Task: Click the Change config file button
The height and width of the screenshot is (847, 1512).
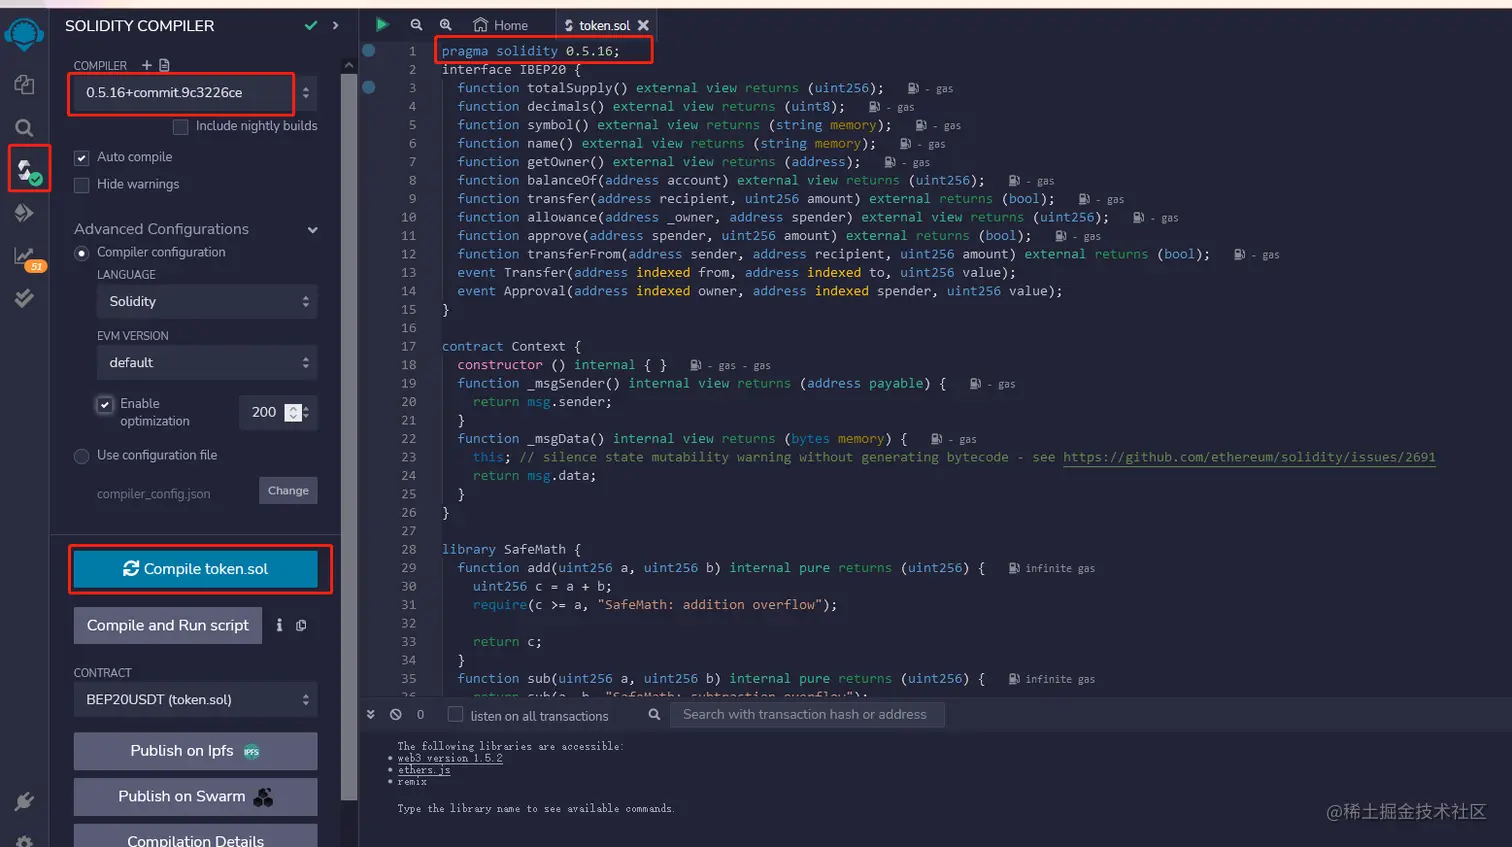Action: 288,491
